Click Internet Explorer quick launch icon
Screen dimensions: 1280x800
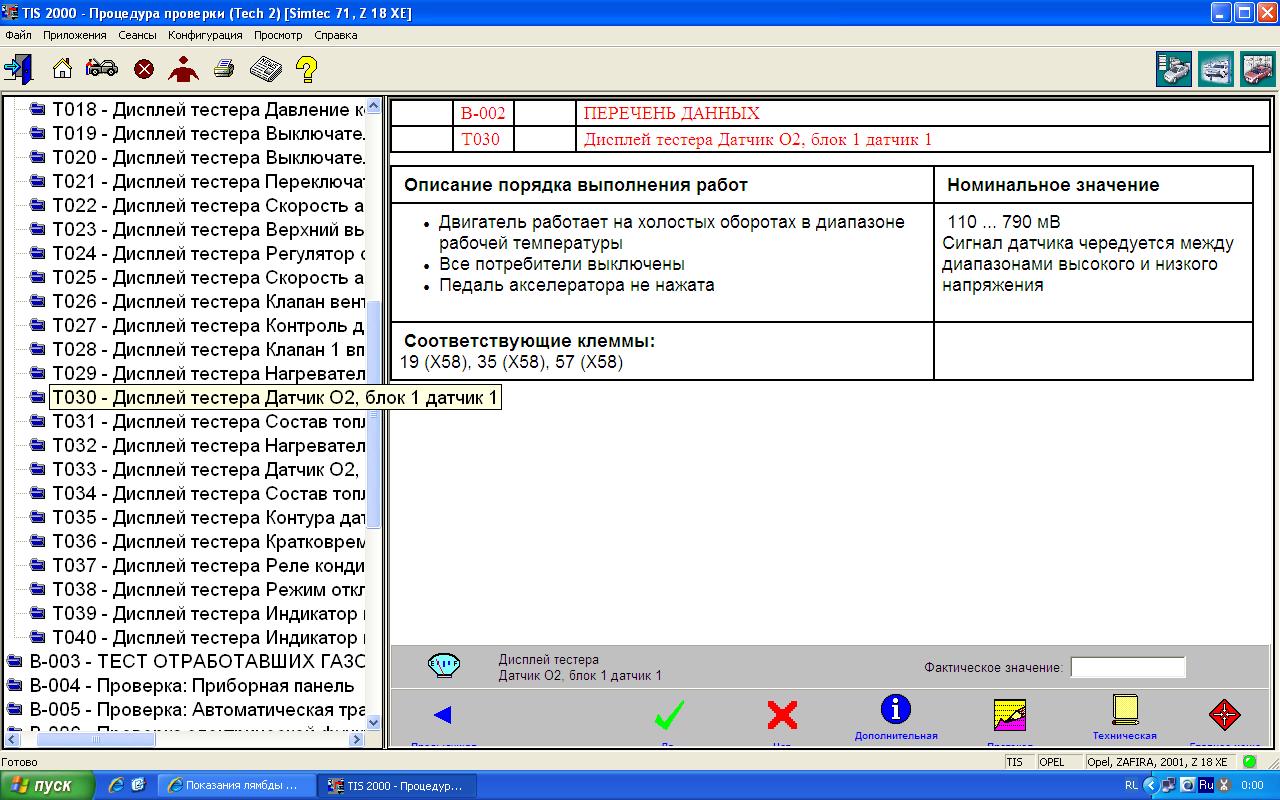(x=116, y=785)
